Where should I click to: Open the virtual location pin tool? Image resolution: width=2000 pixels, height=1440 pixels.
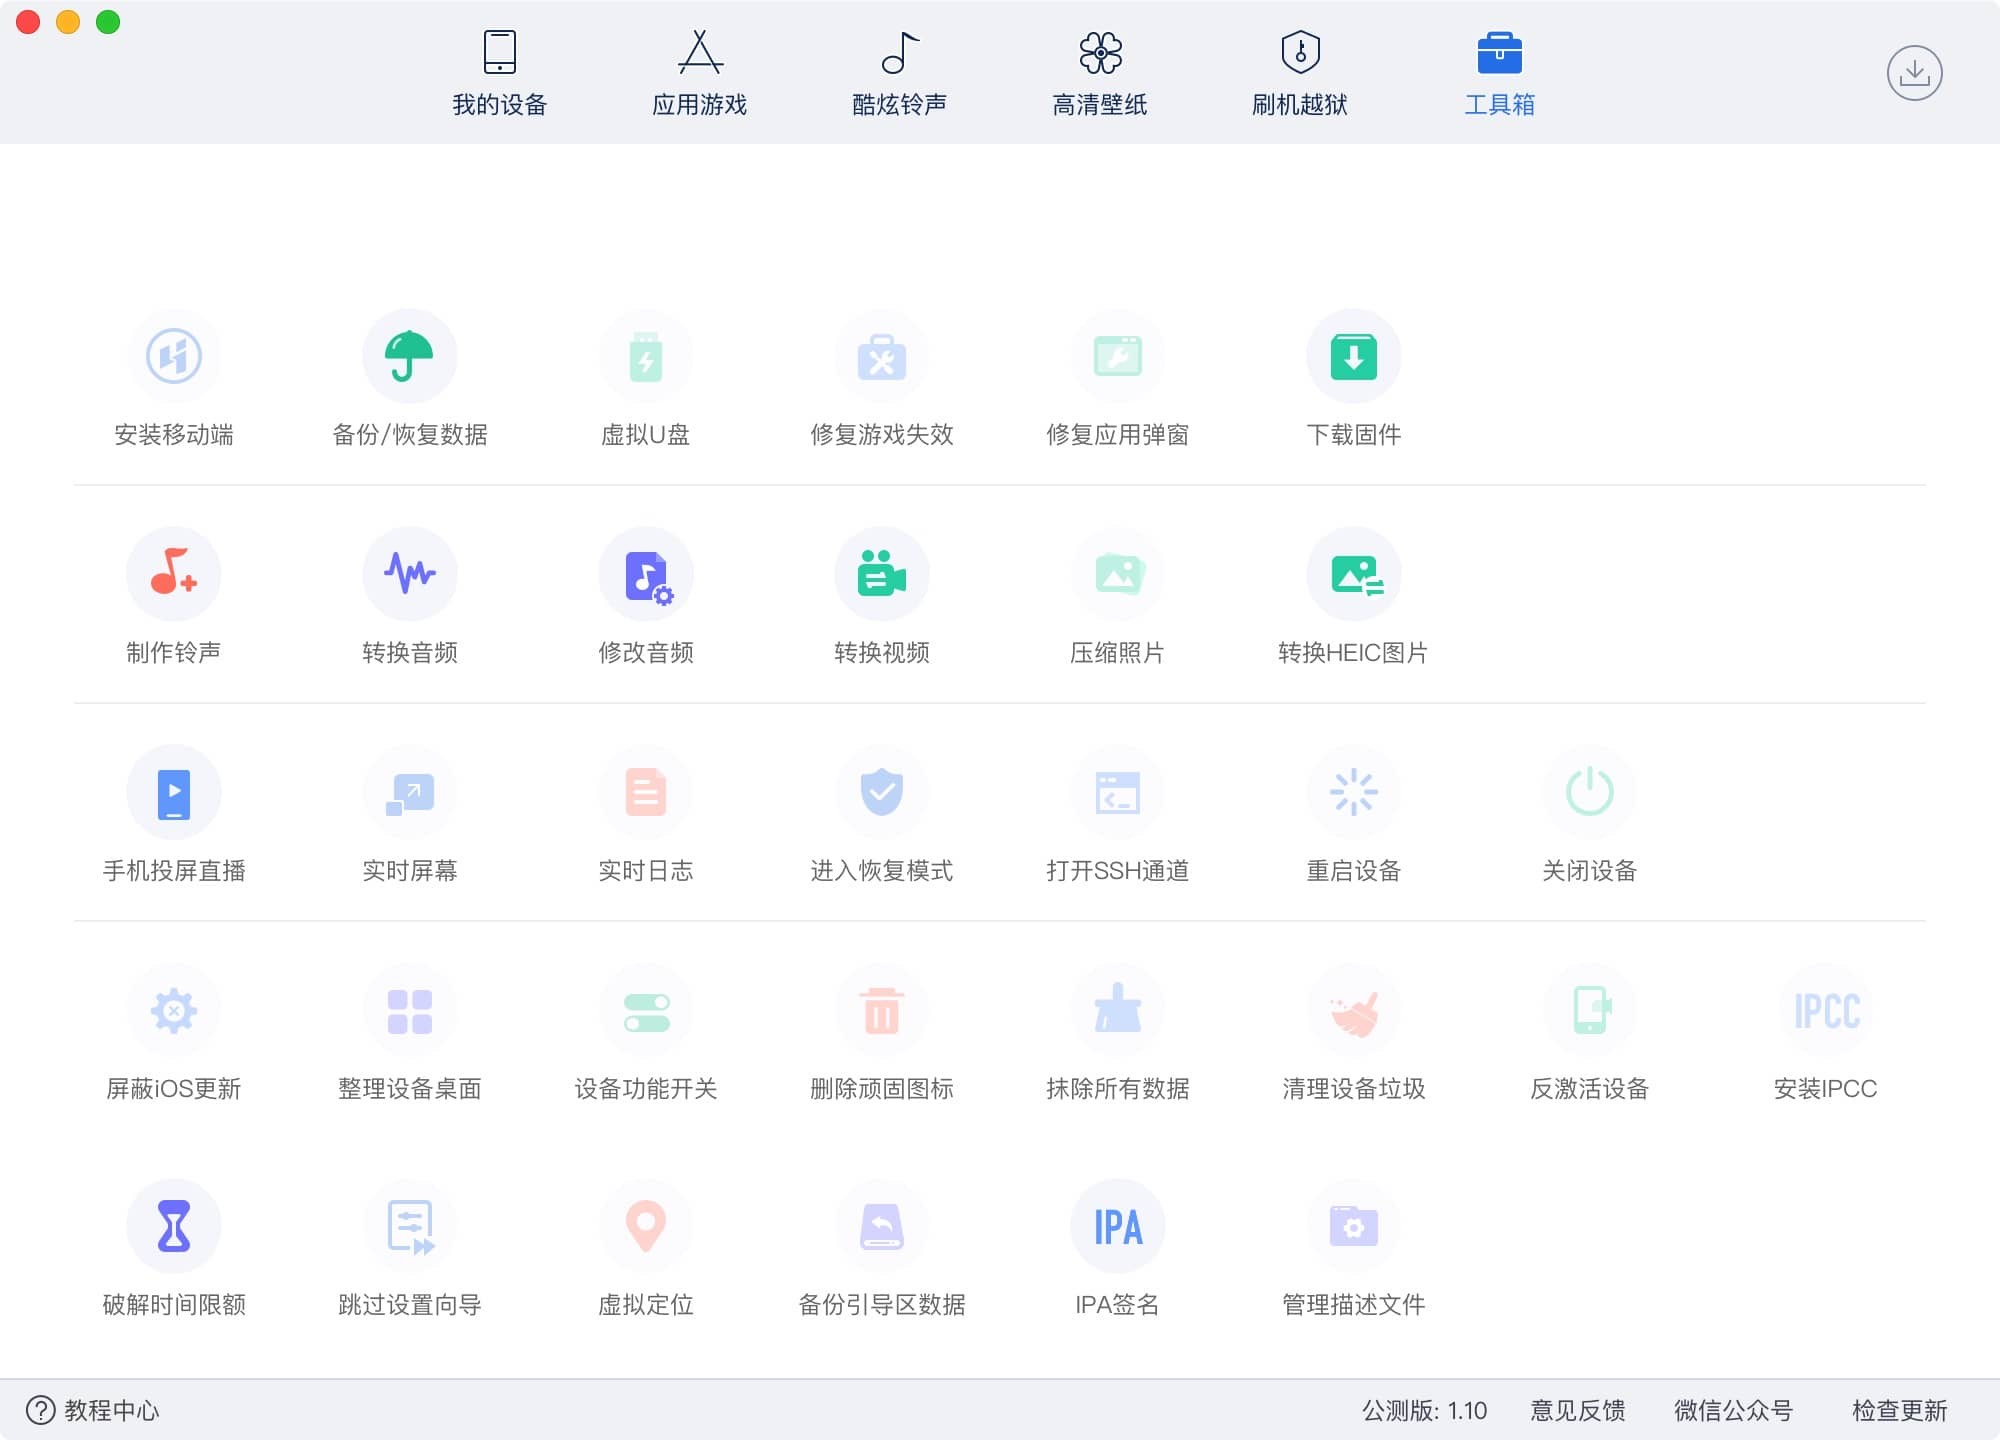pyautogui.click(x=645, y=1227)
